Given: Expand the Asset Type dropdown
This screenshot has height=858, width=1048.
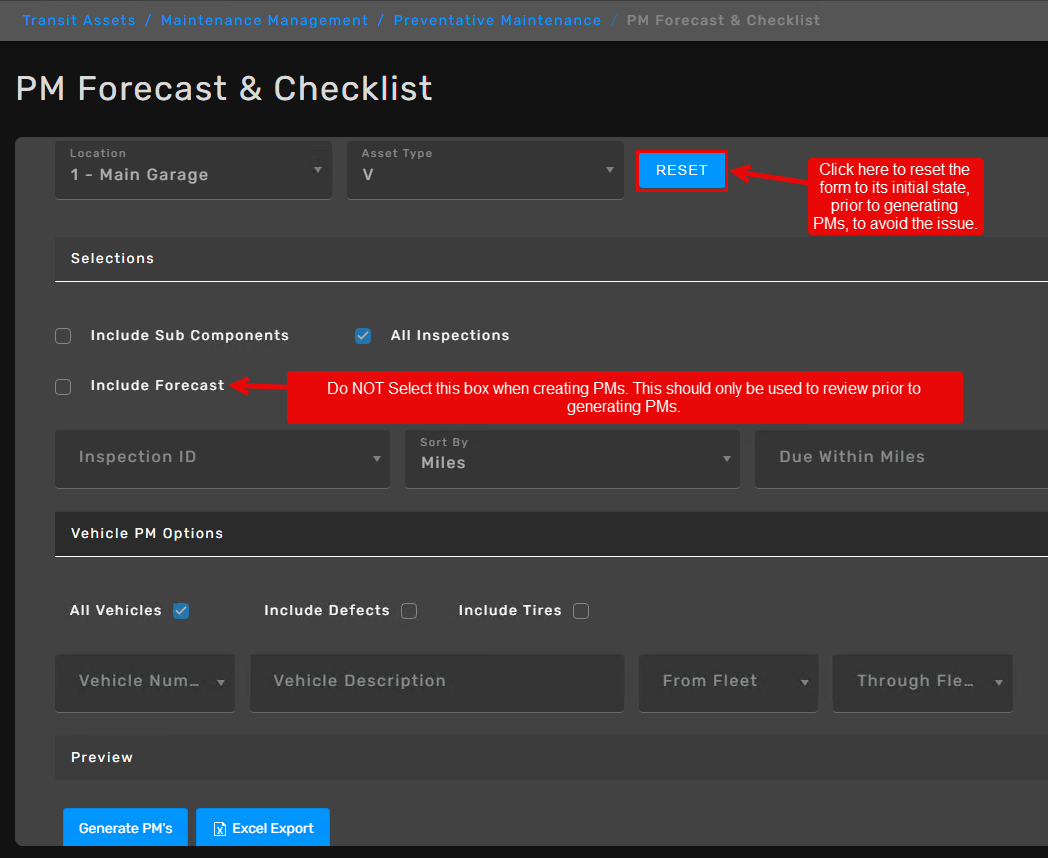Looking at the screenshot, I should coord(485,170).
